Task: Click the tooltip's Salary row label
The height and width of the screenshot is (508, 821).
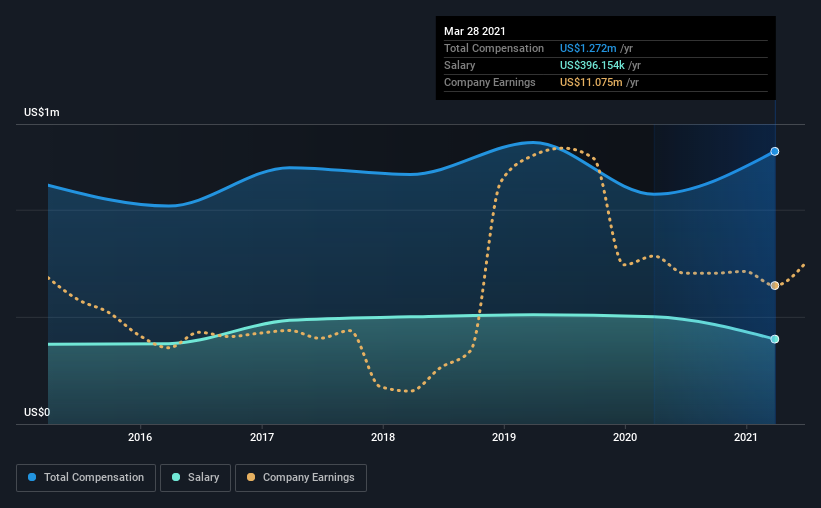Action: point(460,65)
